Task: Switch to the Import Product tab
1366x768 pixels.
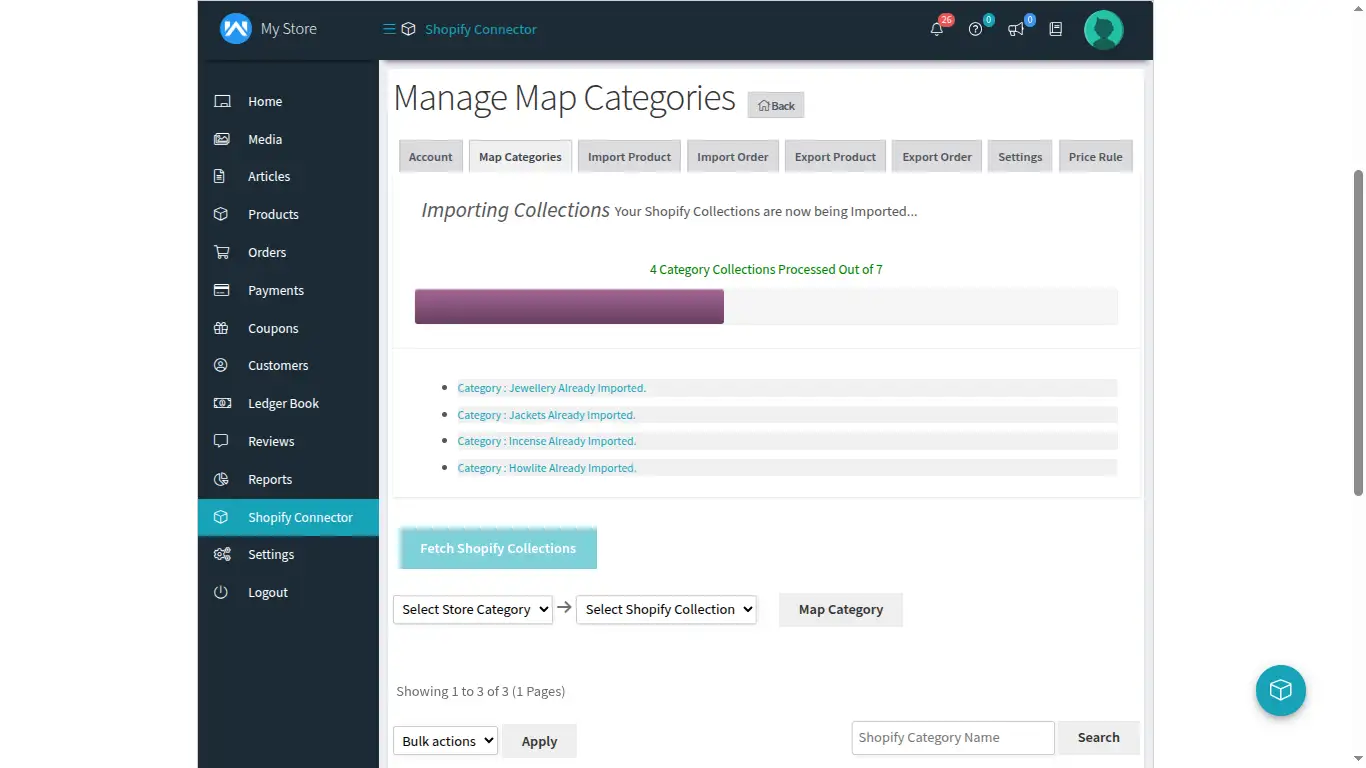Action: click(629, 157)
